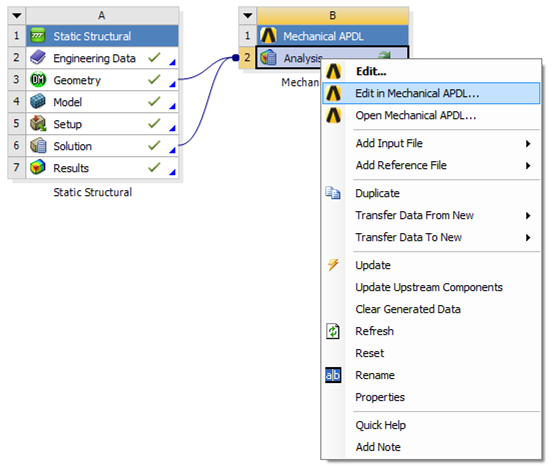Click the icon beside Open Mechanical APDL
Image resolution: width=556 pixels, height=473 pixels.
click(x=333, y=116)
